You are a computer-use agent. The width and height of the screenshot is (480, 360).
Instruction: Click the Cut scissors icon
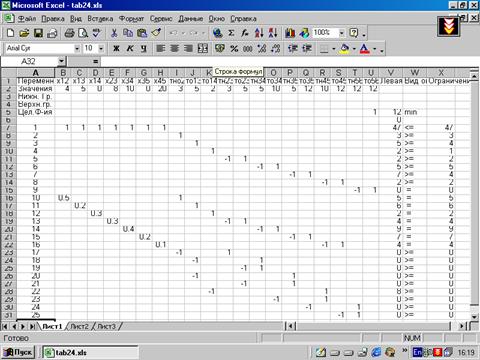[114, 33]
